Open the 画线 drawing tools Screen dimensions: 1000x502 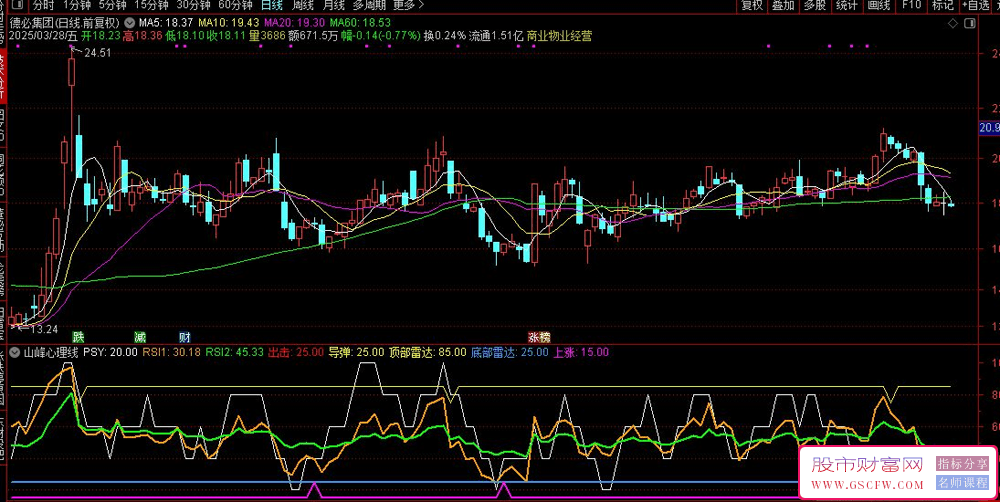878,5
